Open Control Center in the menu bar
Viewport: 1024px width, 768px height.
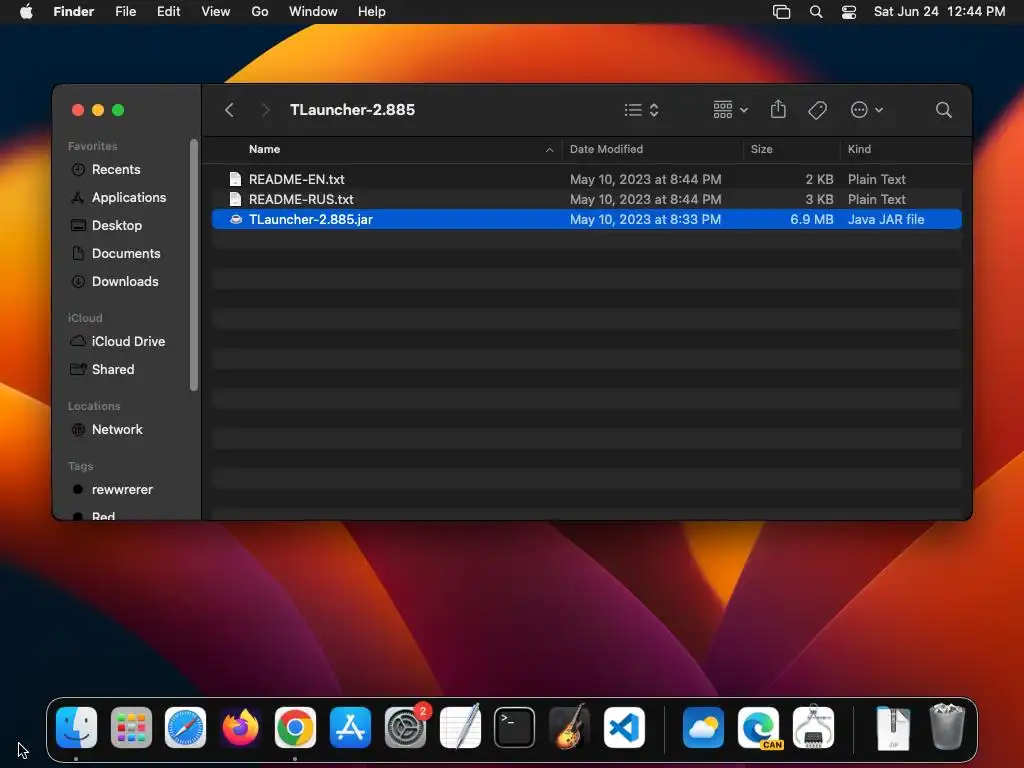pos(848,12)
